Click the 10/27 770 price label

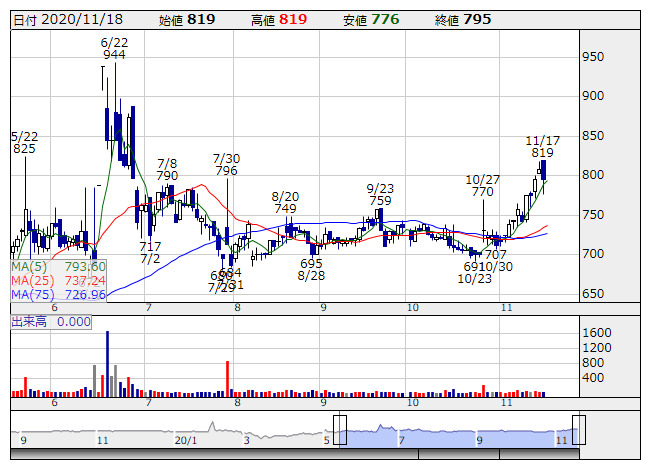(x=482, y=186)
